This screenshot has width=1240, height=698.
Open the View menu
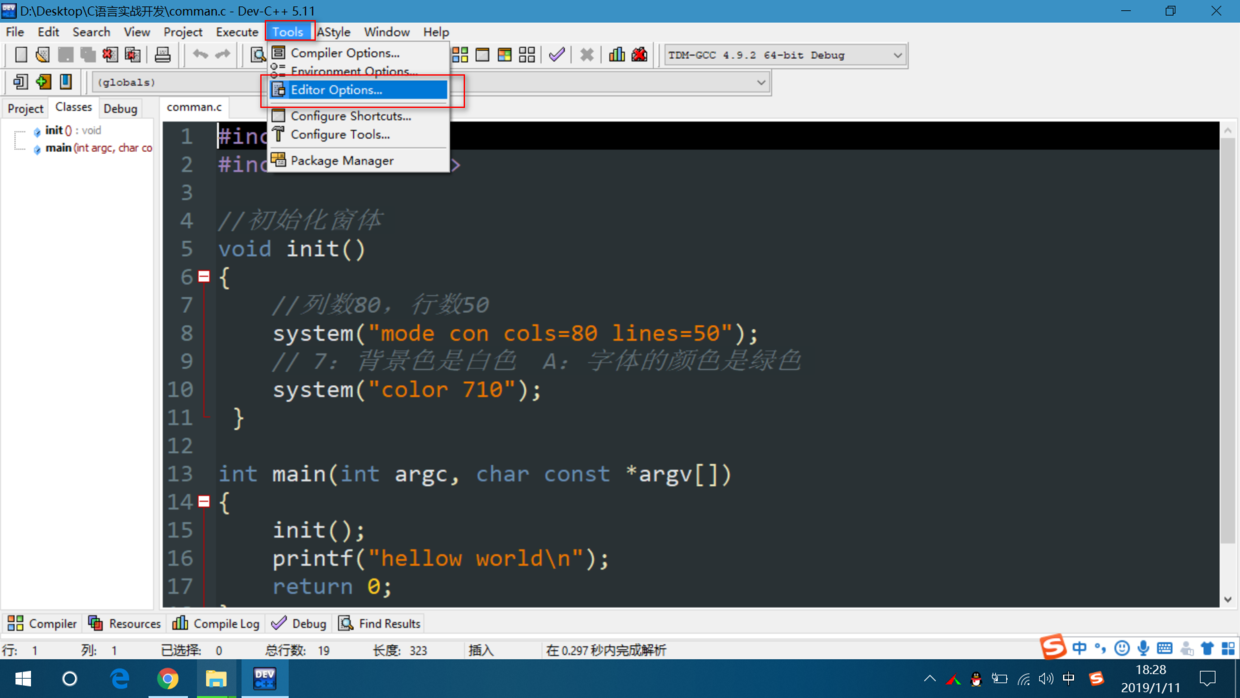(137, 32)
